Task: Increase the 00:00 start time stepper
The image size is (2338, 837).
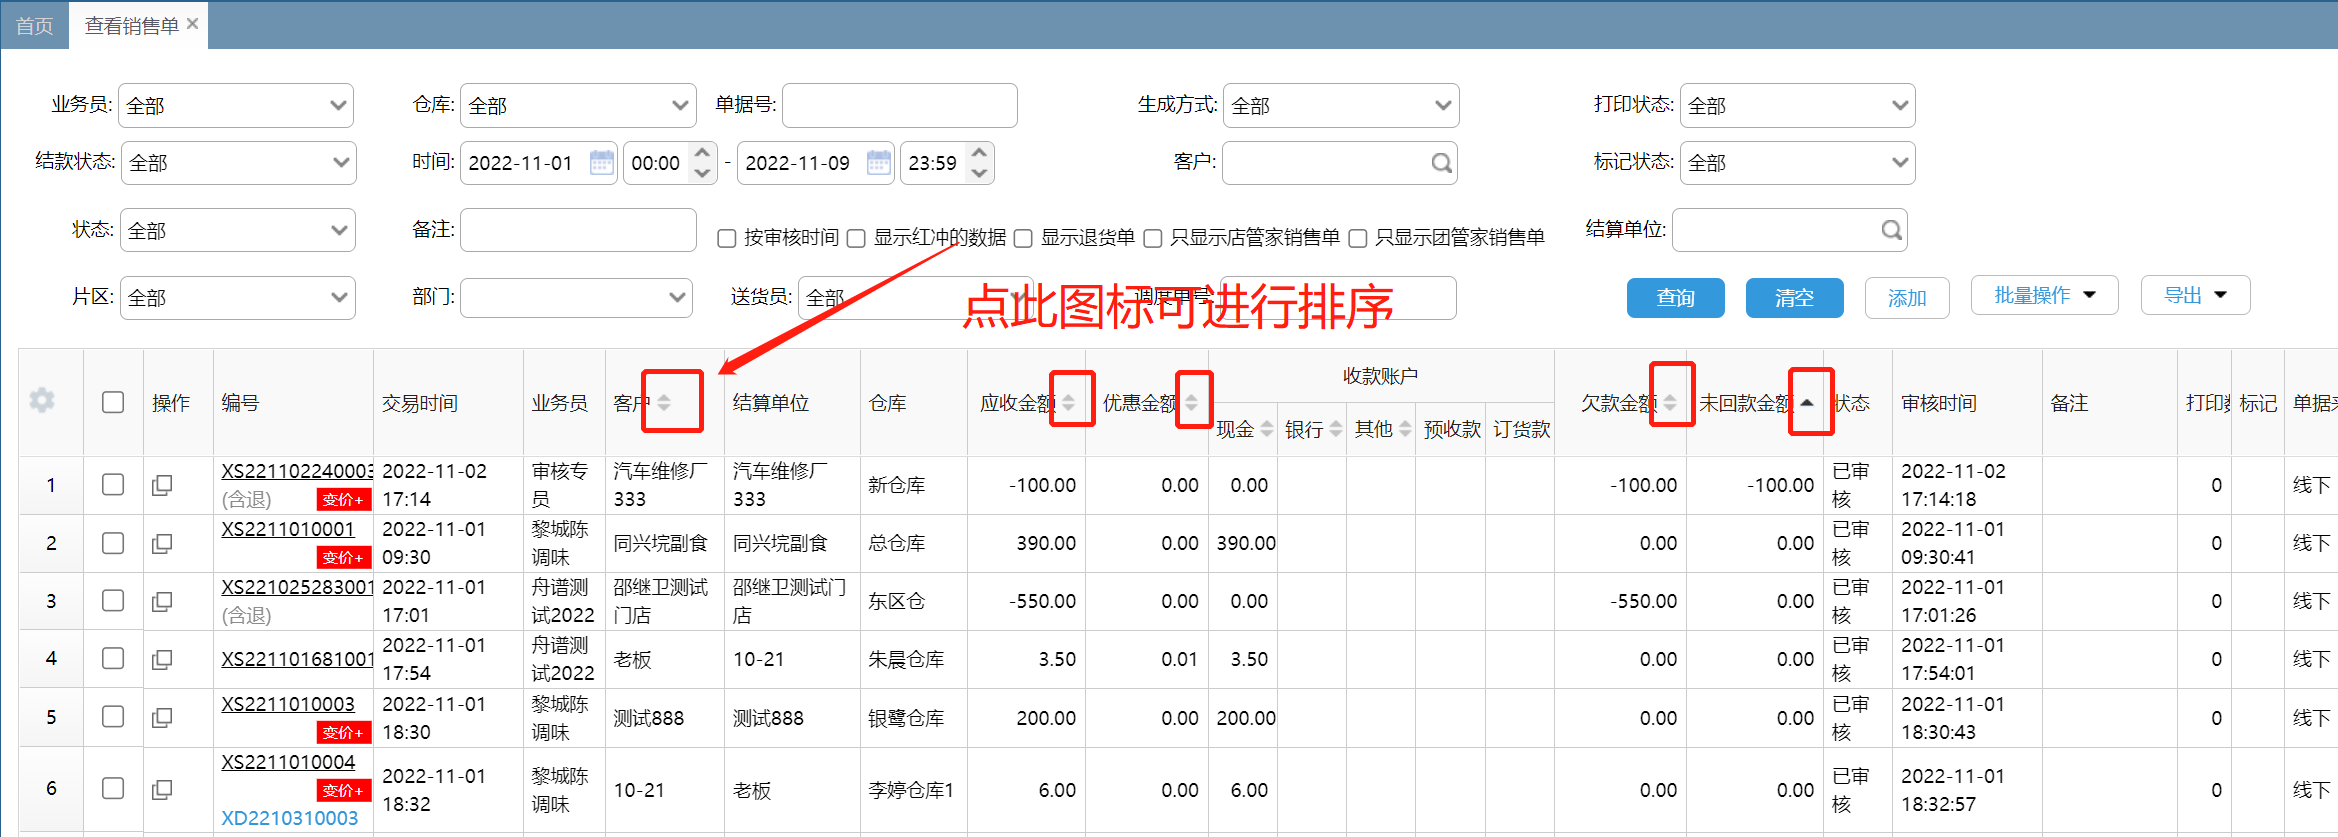Action: click(x=702, y=152)
